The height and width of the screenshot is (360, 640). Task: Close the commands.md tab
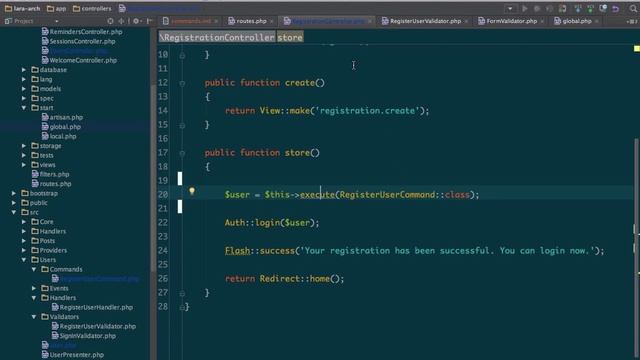[216, 21]
